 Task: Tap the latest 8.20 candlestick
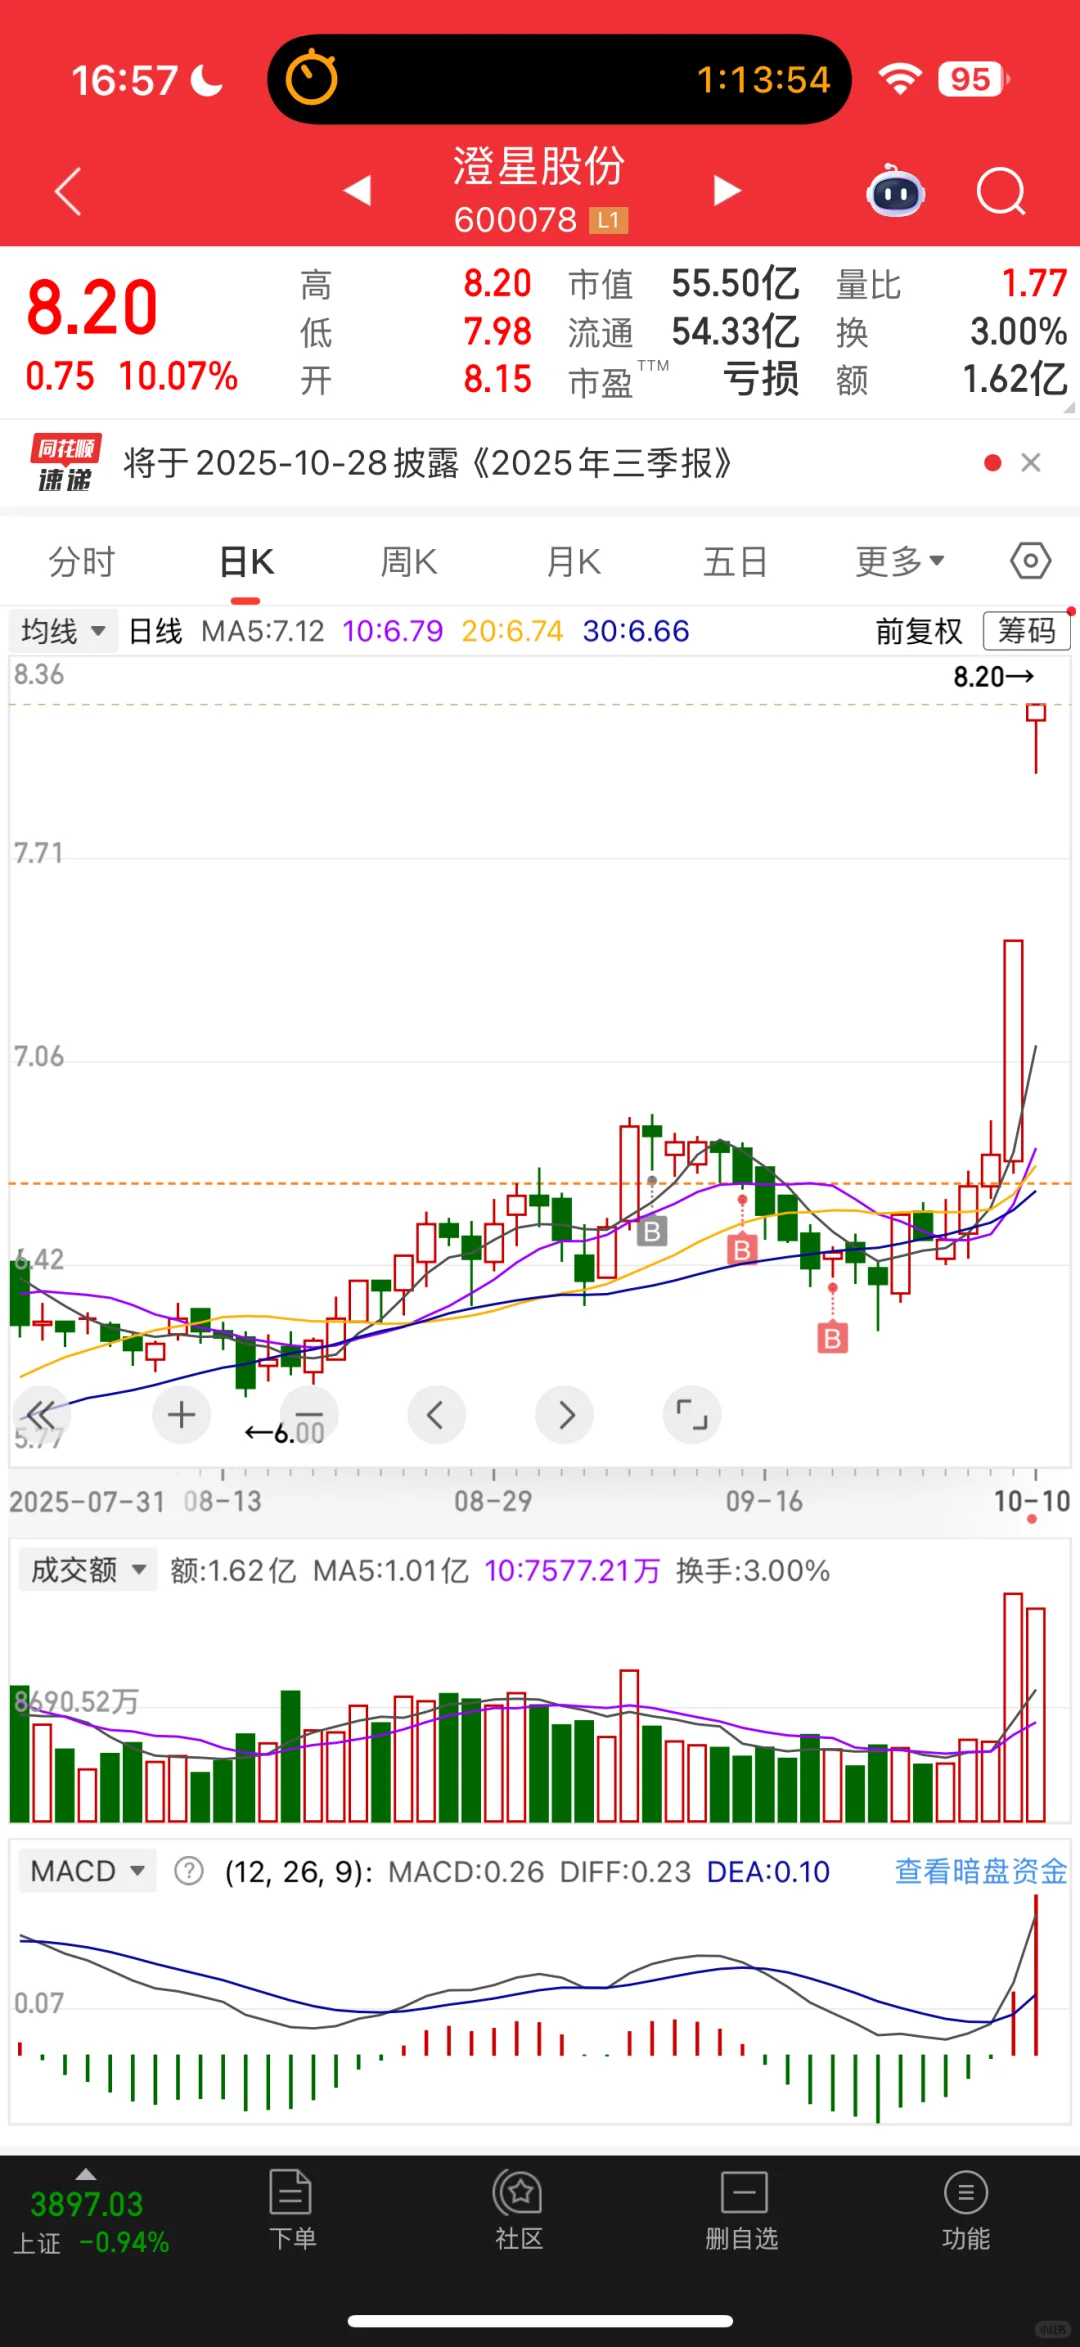pos(1036,738)
